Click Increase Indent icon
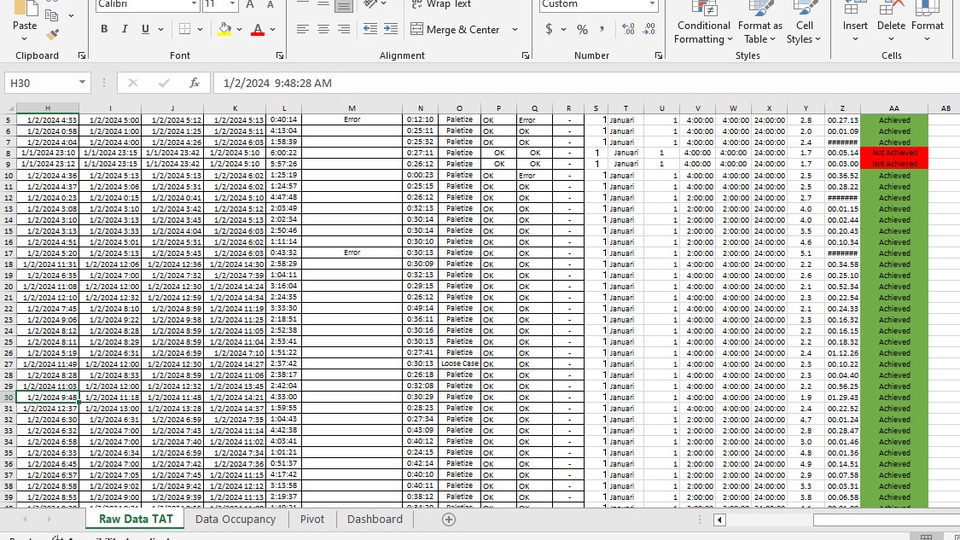Image resolution: width=960 pixels, height=540 pixels. (x=391, y=29)
